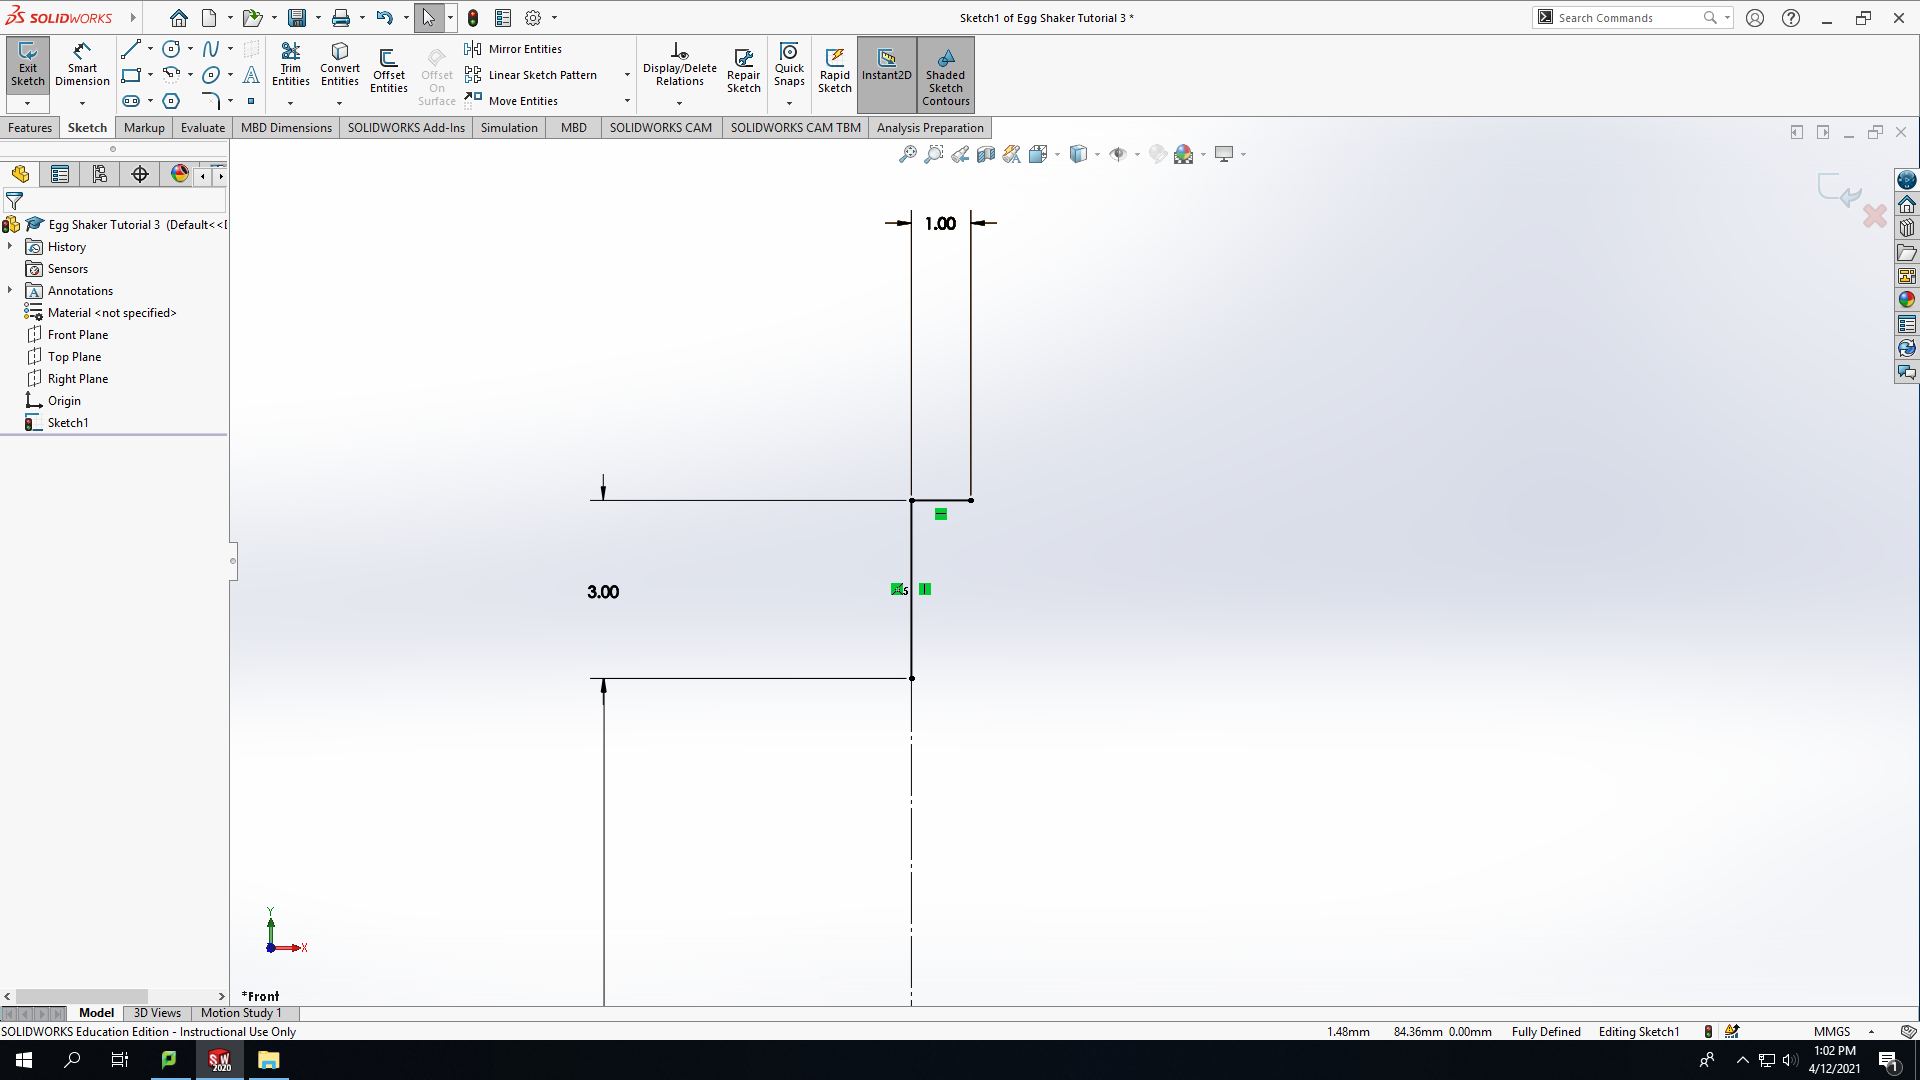Switch to the Simulation tab
Image resolution: width=1920 pixels, height=1080 pixels.
509,127
